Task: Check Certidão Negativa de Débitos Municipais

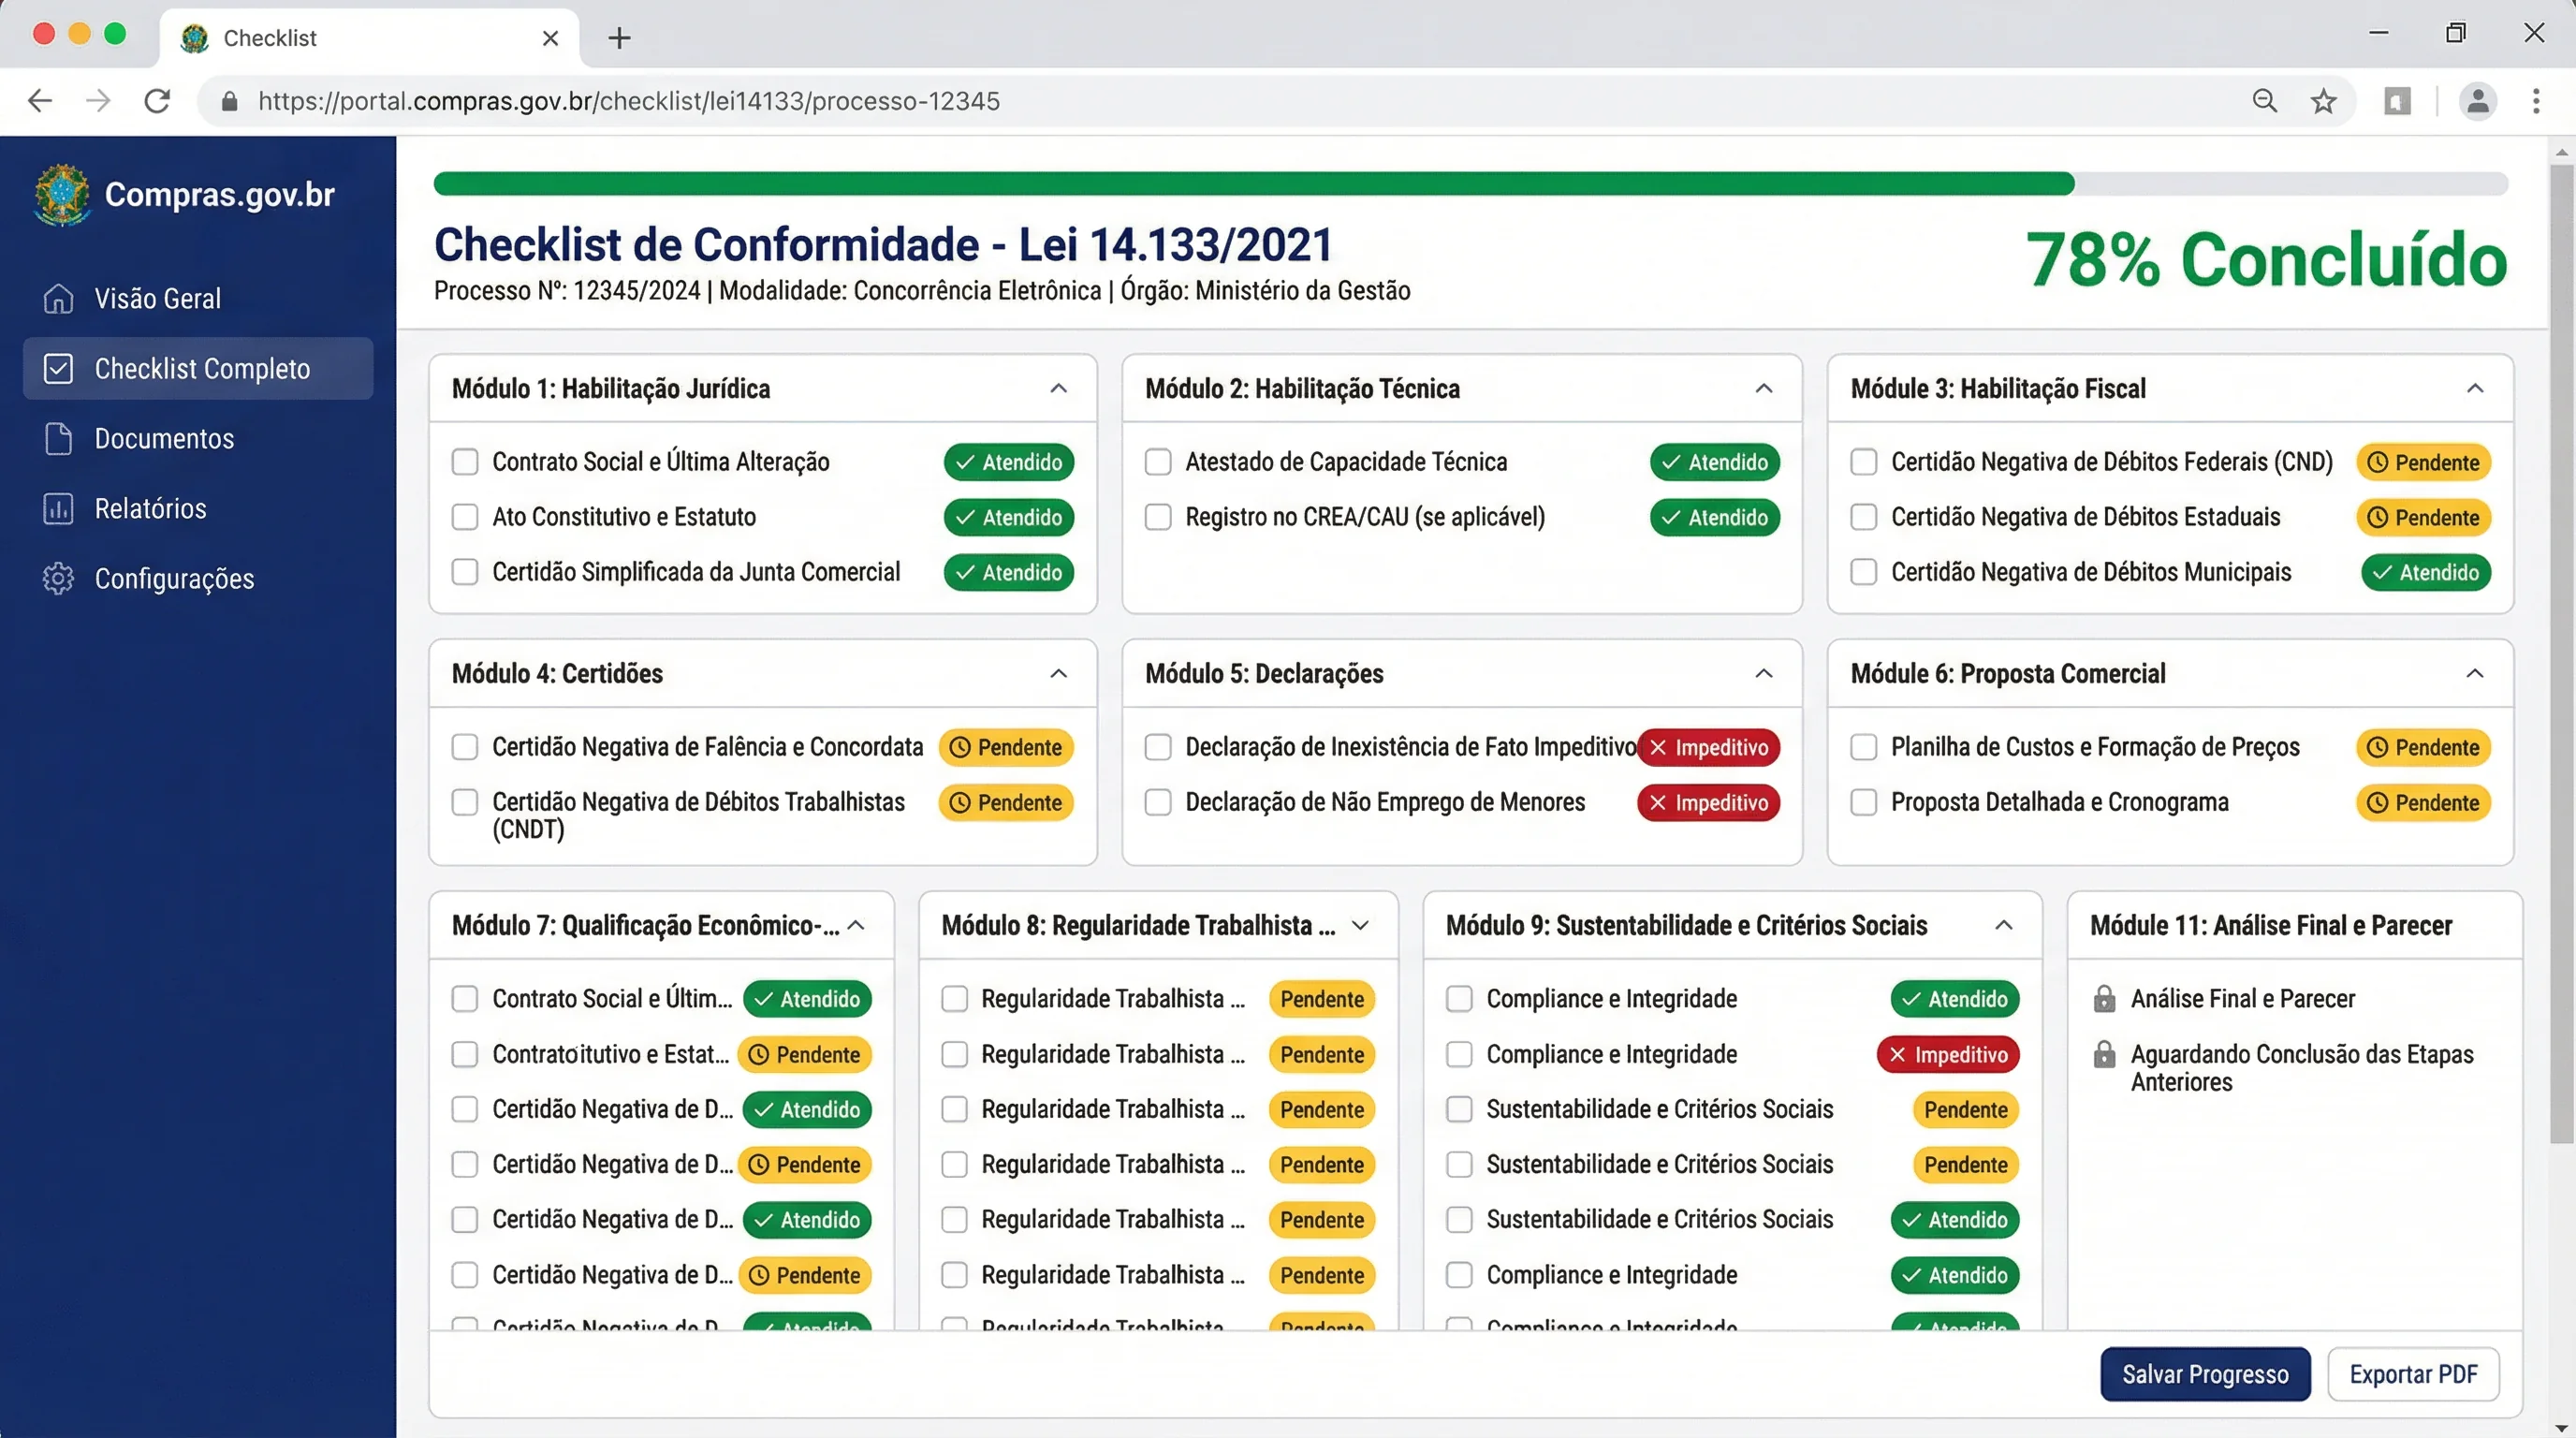Action: tap(1863, 572)
